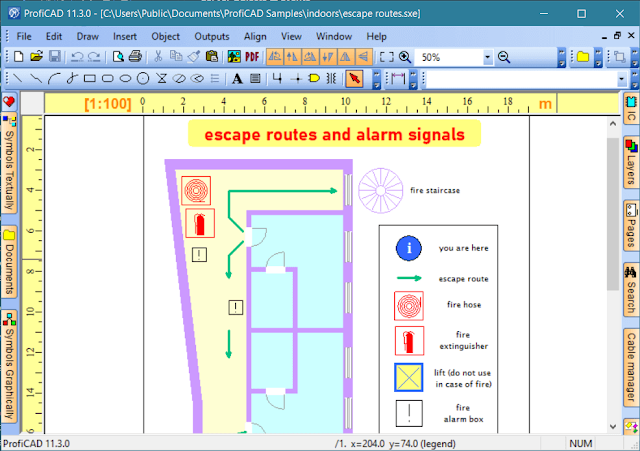Open the Favorites heart panel
The width and height of the screenshot is (640, 451).
tap(9, 102)
